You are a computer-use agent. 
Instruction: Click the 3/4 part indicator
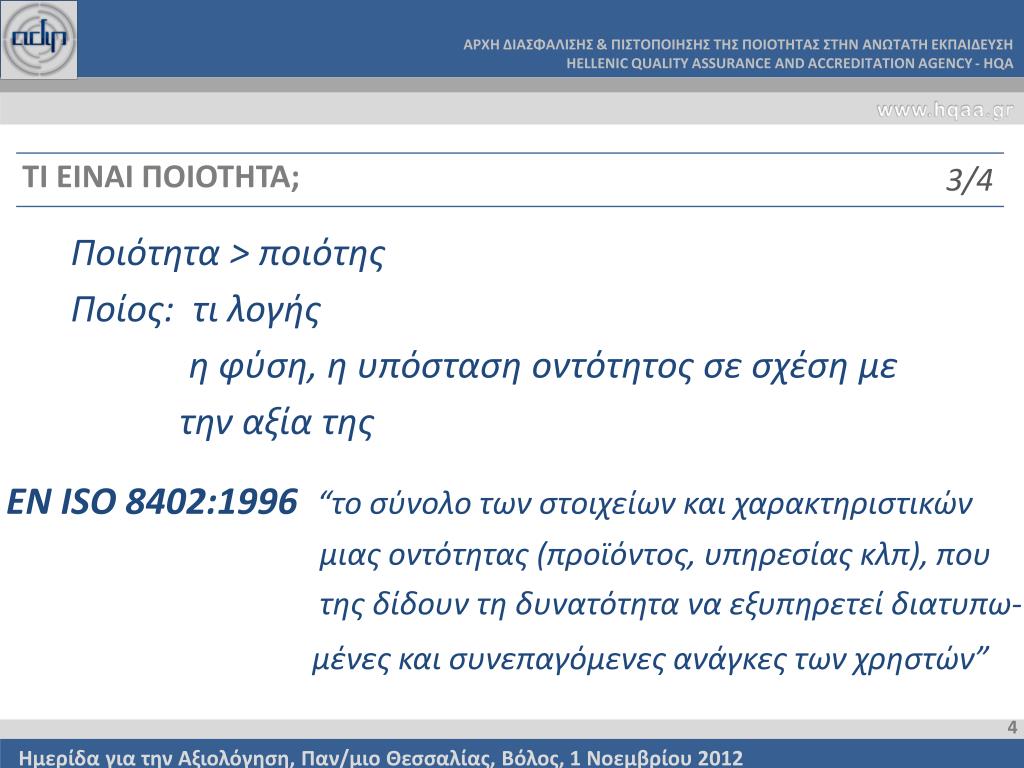coord(969,180)
